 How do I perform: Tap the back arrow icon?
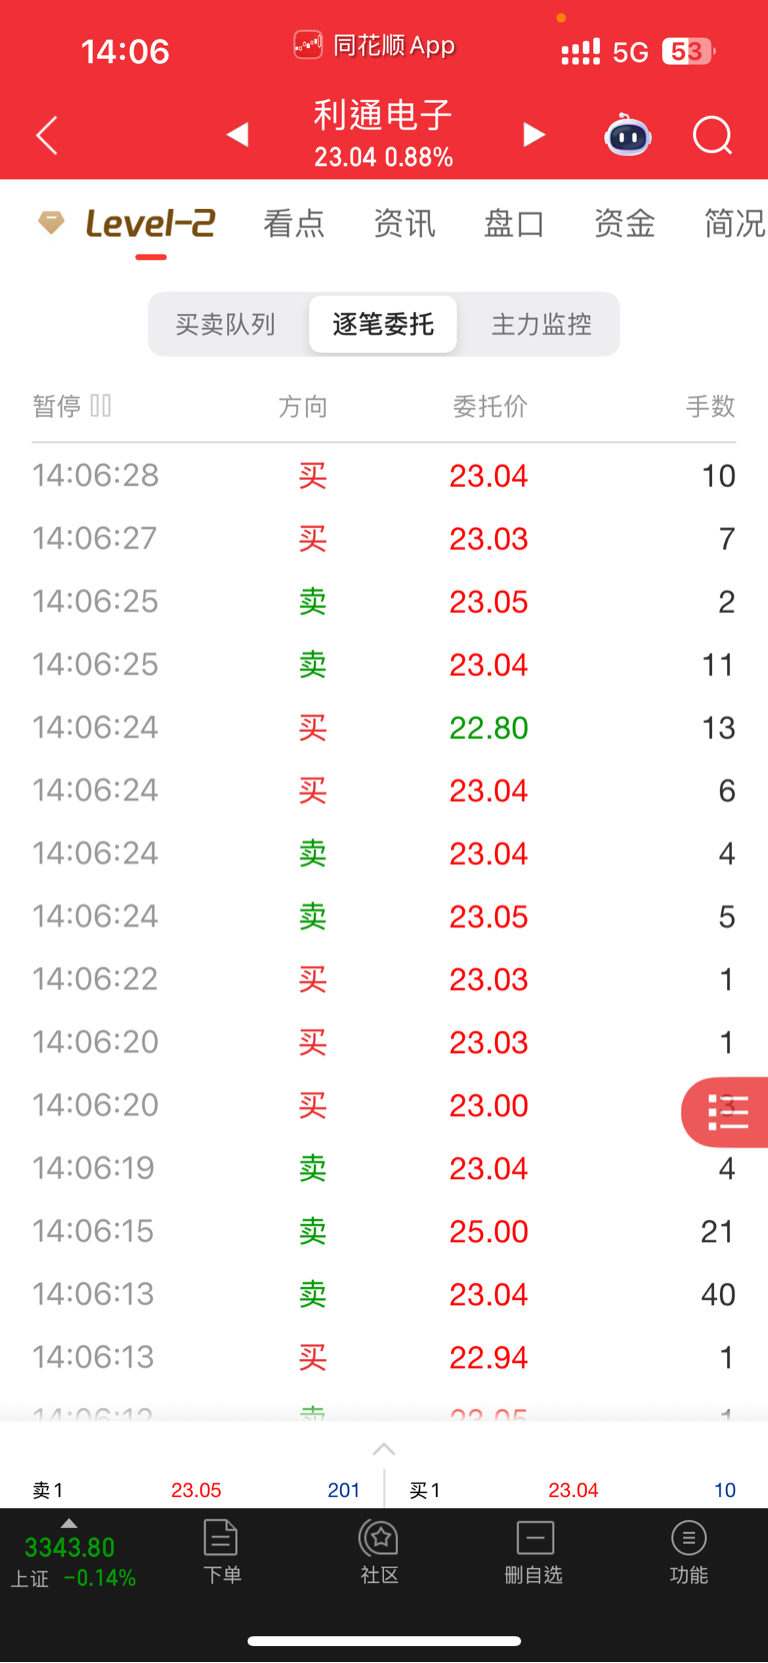(47, 135)
